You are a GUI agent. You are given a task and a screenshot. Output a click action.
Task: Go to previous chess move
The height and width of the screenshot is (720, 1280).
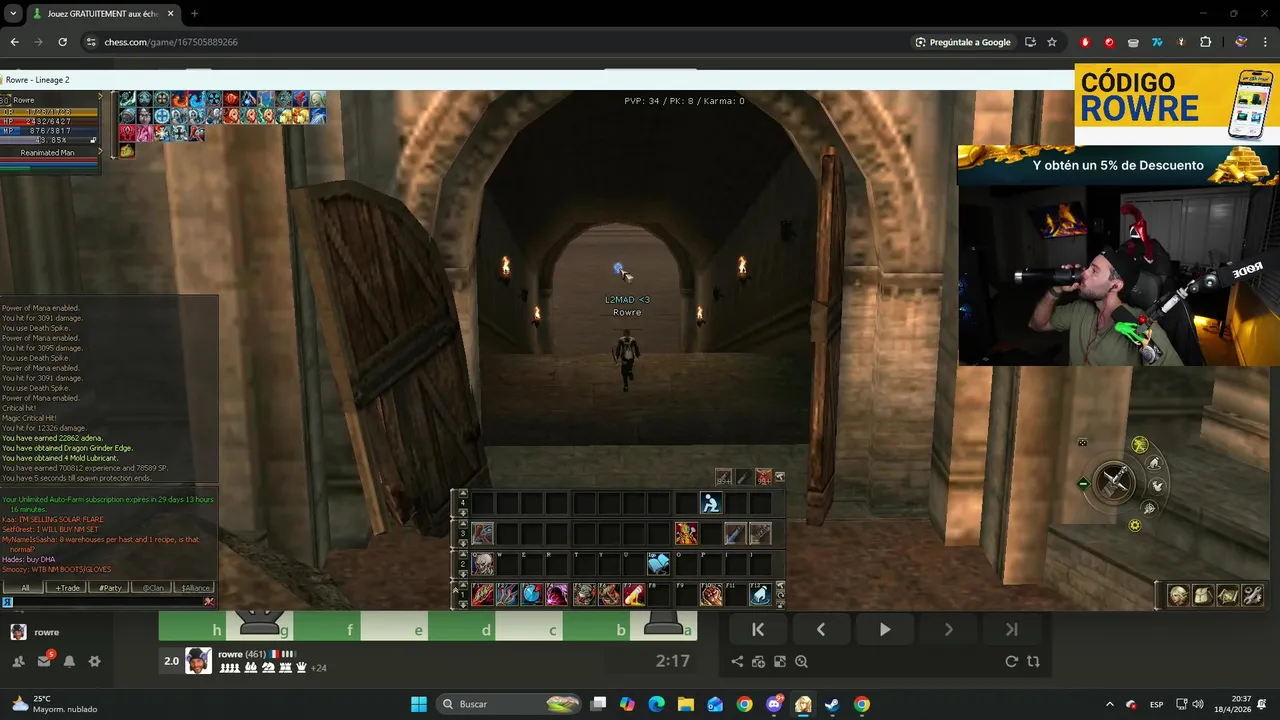click(x=821, y=629)
